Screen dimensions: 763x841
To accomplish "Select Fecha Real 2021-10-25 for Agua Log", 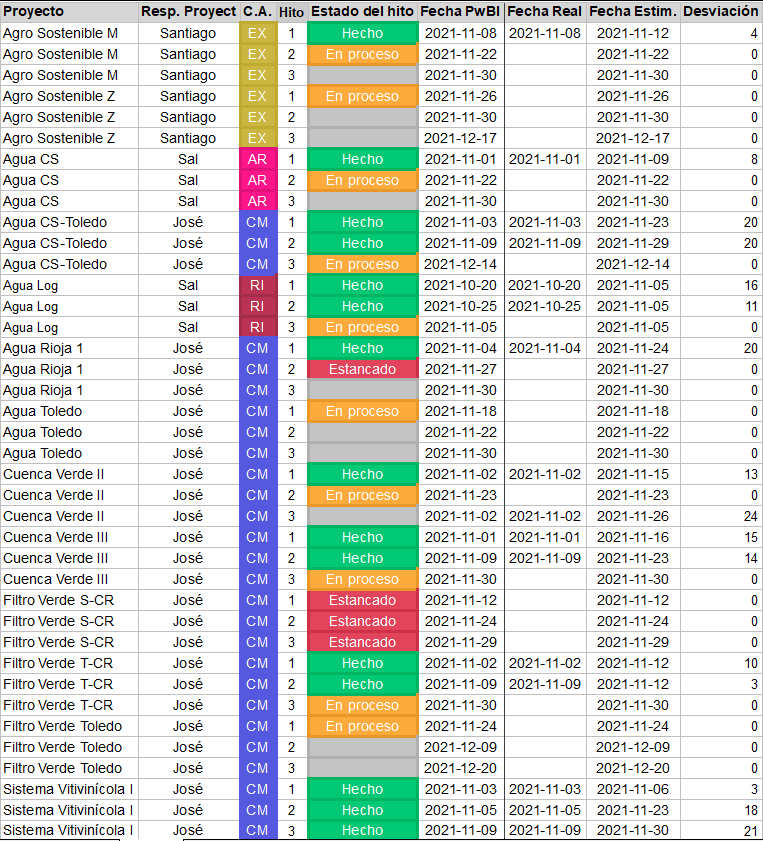I will (x=544, y=306).
